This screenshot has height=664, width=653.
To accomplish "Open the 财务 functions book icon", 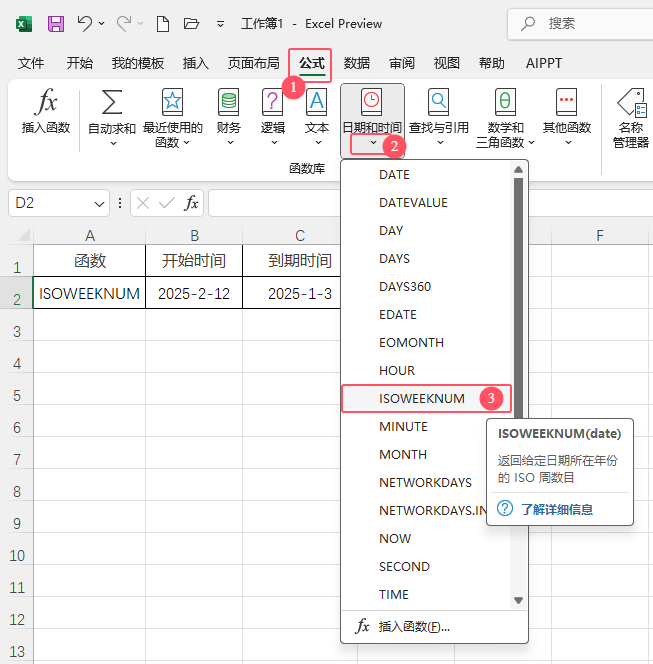I will pos(229,102).
